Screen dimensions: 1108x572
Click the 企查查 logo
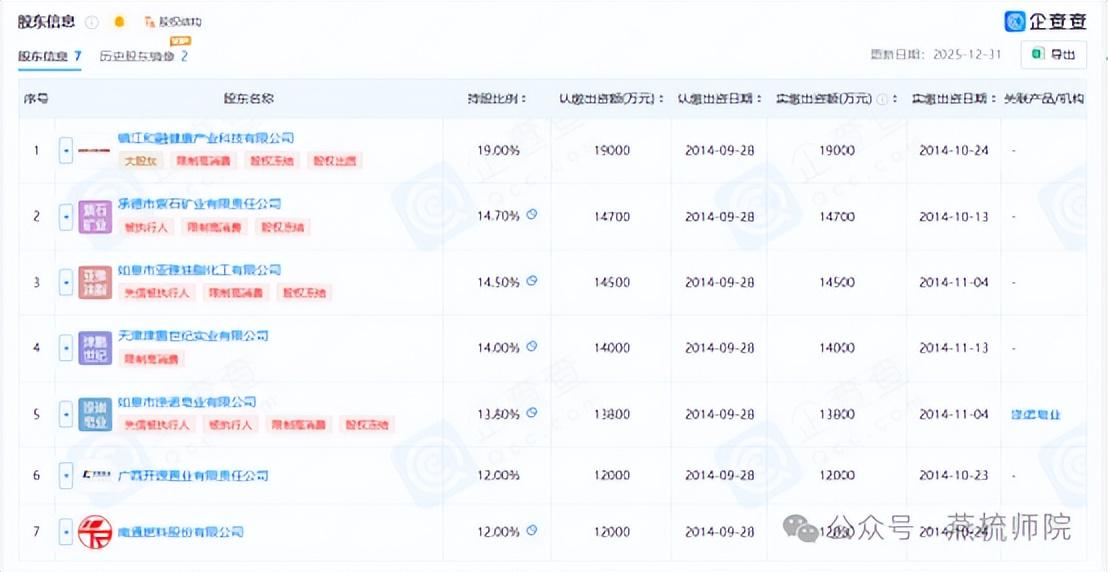pyautogui.click(x=1045, y=21)
